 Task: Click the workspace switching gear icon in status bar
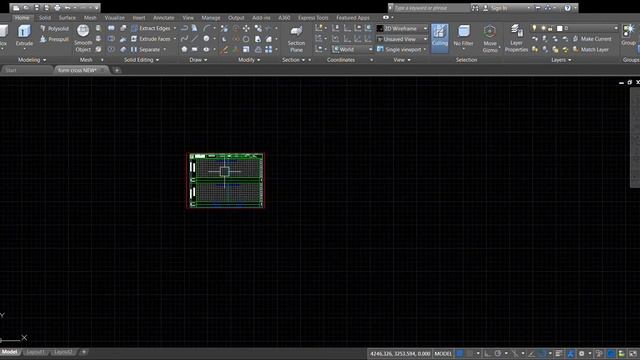point(581,353)
